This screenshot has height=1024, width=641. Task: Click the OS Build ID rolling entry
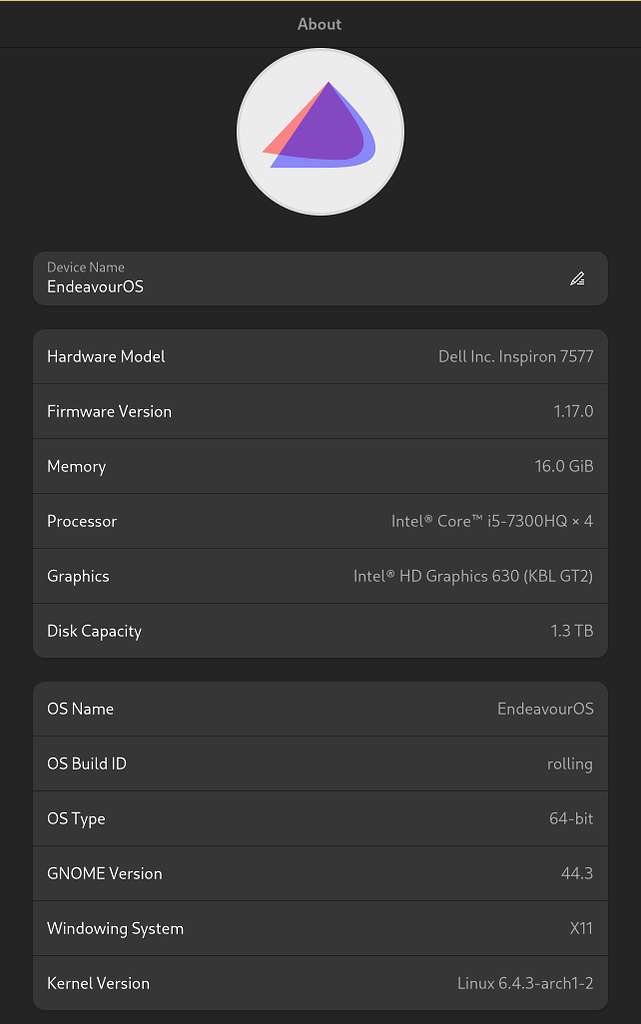[x=320, y=763]
